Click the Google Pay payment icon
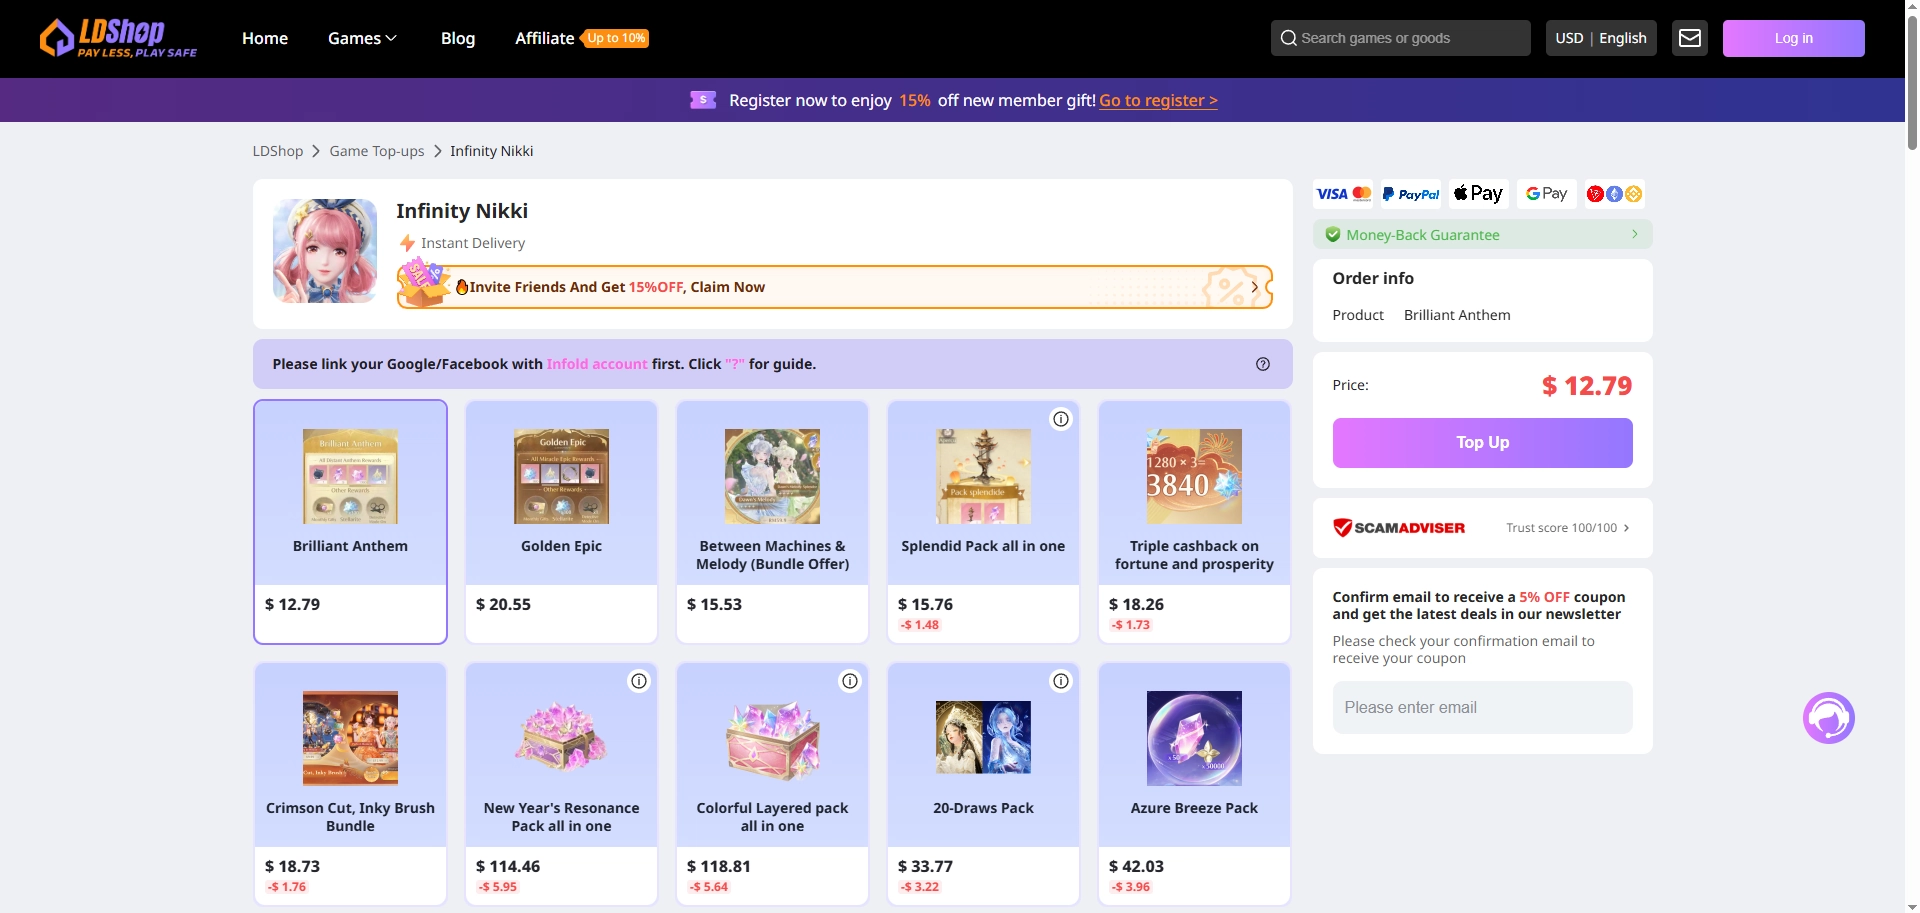Screen dimensions: 1920x913 tap(1547, 194)
